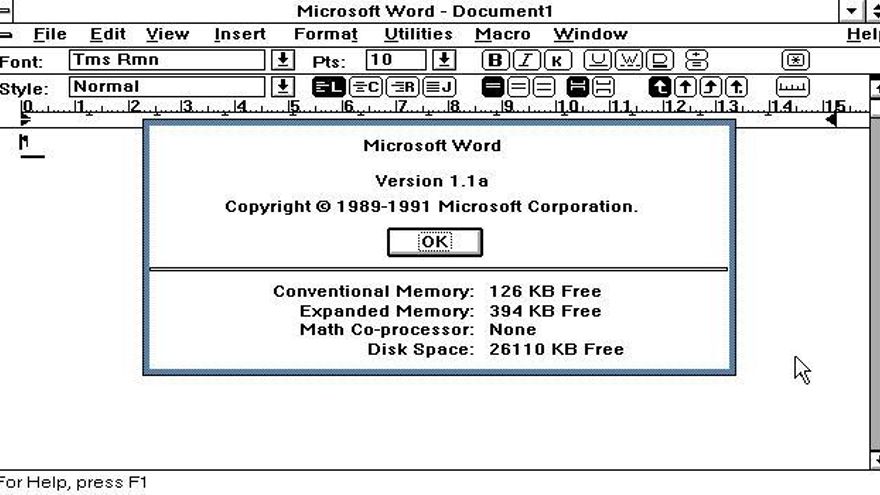Open the Format menu
880x495 pixels.
(x=325, y=35)
